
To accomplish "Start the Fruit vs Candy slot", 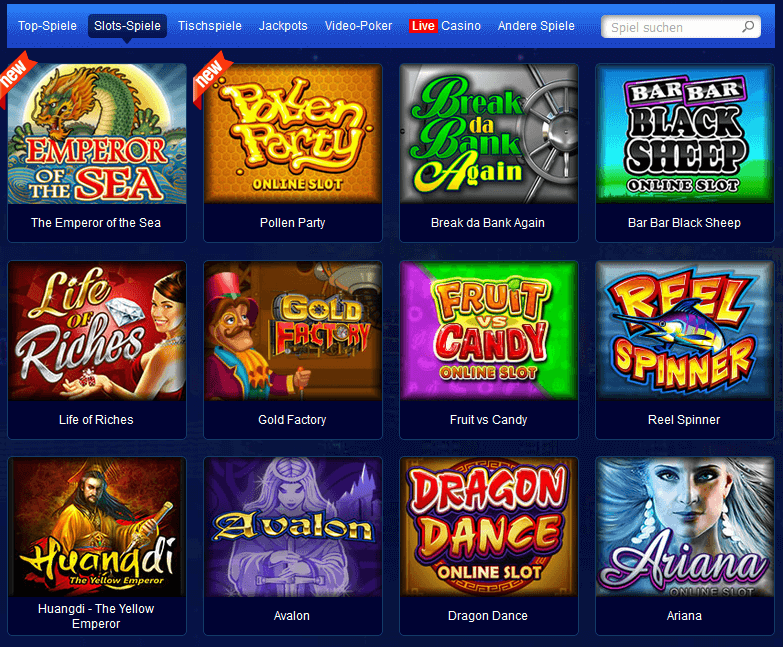I will point(489,330).
